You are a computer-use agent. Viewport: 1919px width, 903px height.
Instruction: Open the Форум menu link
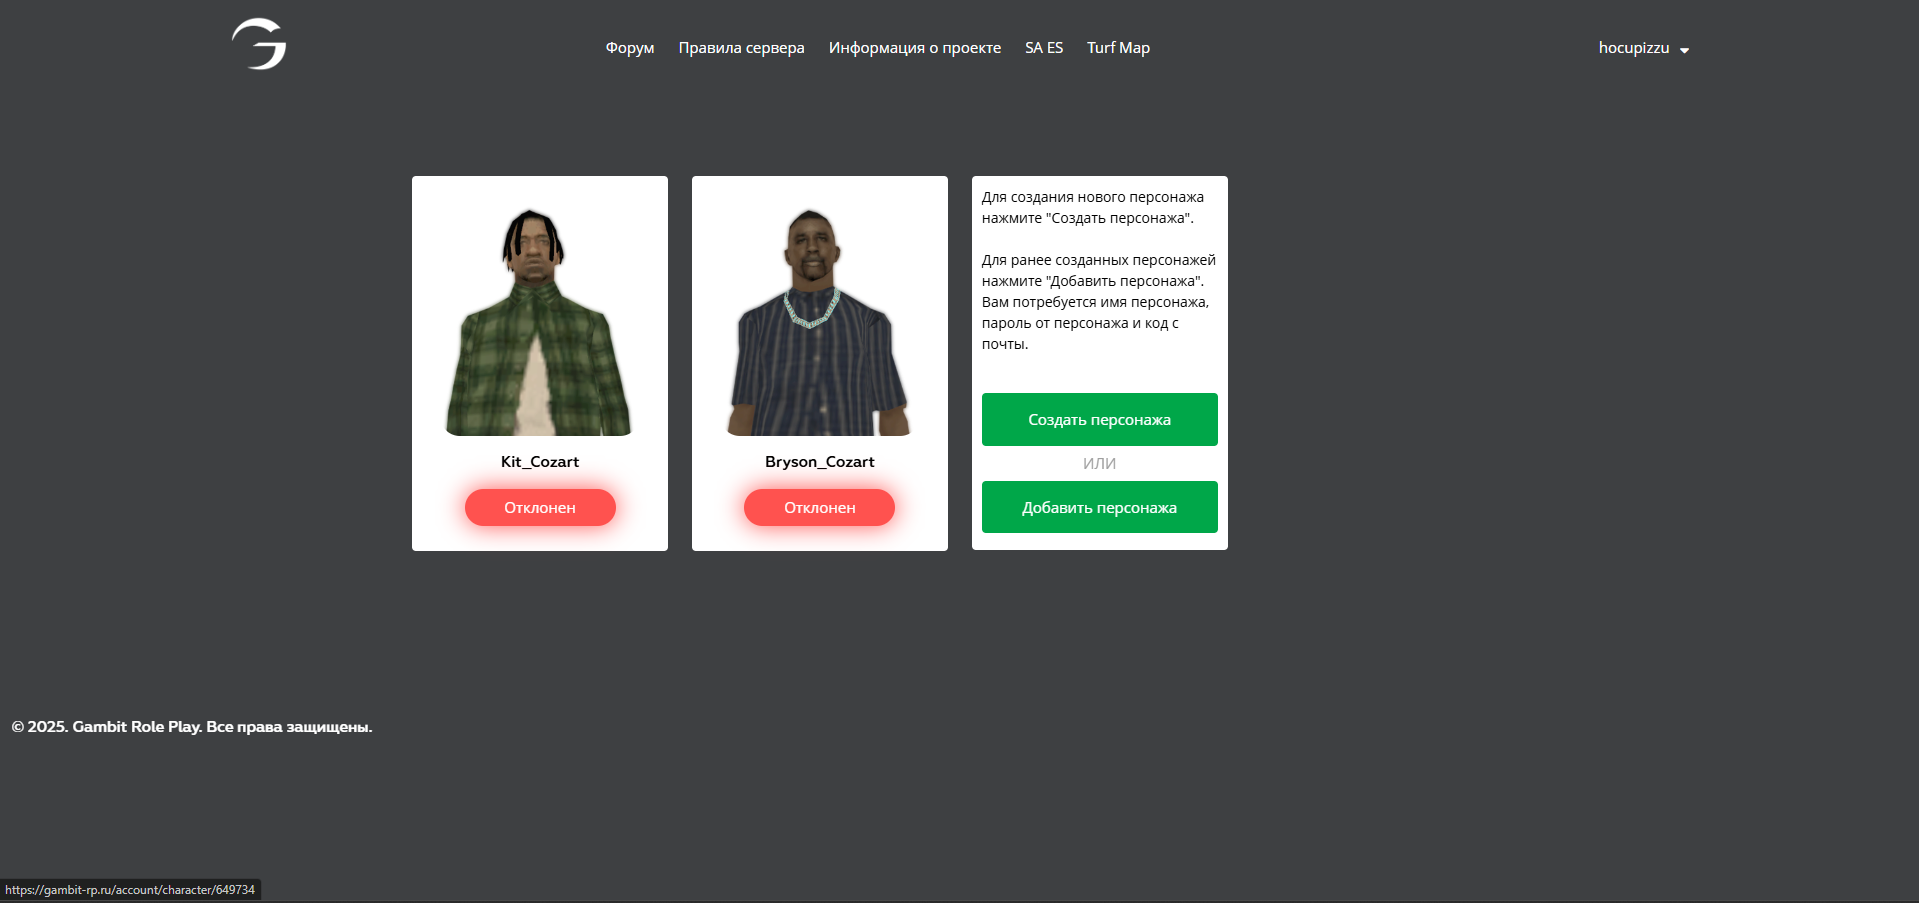coord(630,48)
